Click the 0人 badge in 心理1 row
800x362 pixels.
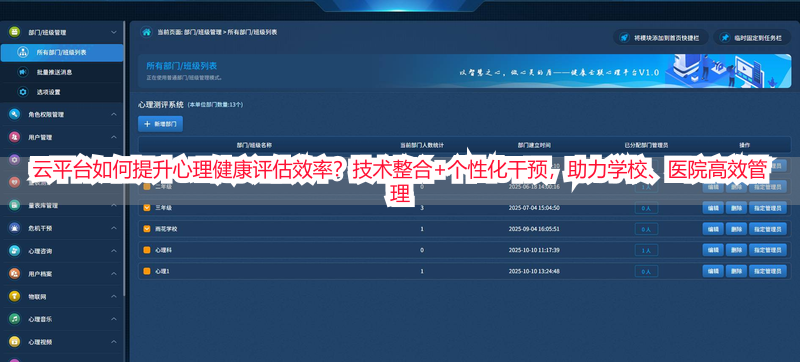tap(646, 272)
